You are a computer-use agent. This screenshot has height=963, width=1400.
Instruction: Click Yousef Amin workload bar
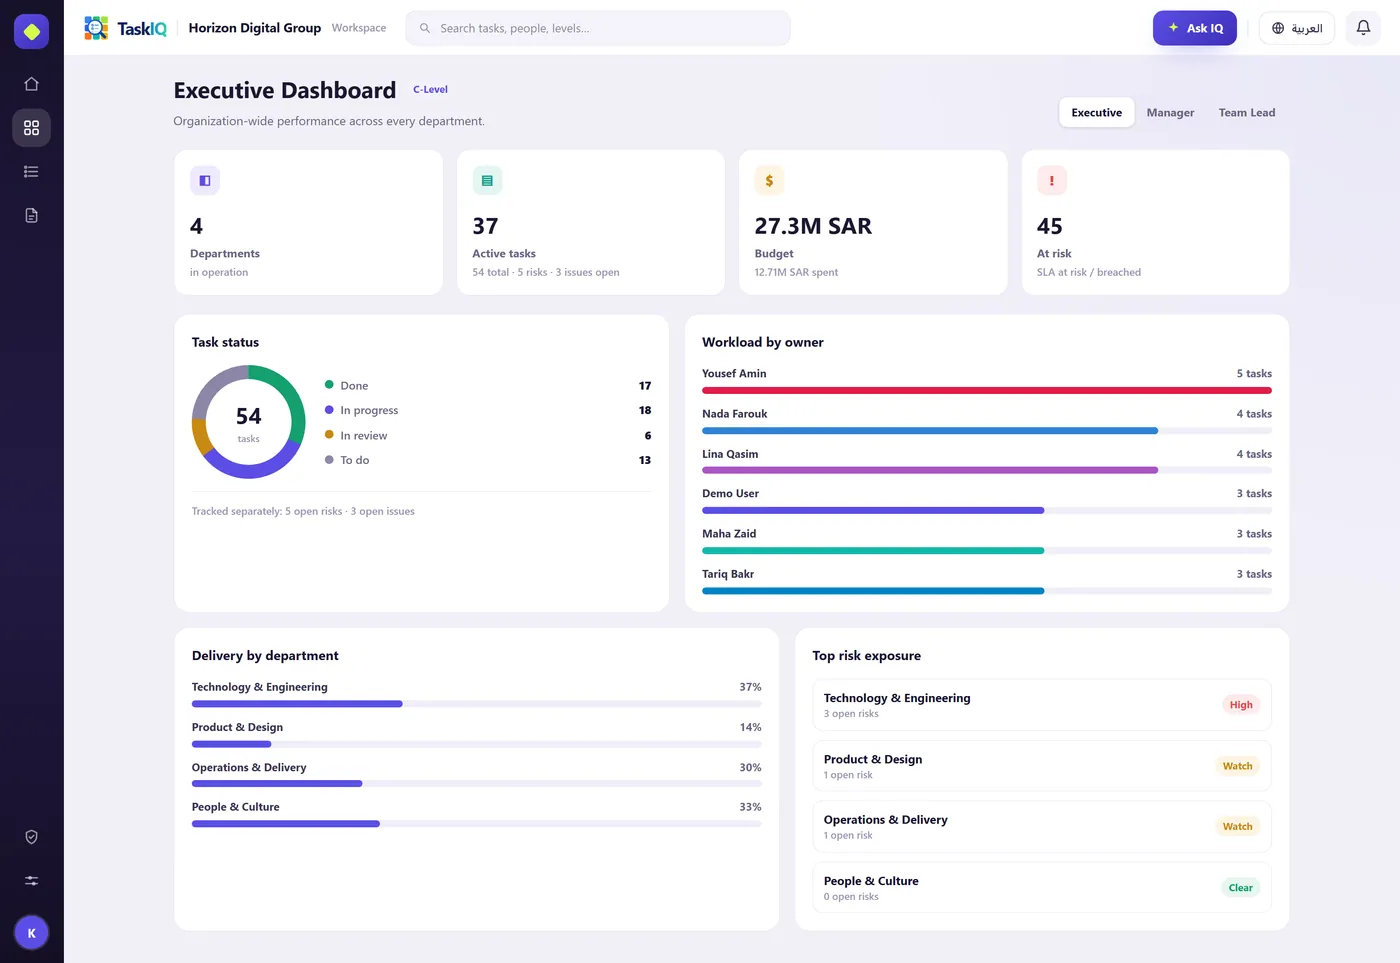coord(987,390)
